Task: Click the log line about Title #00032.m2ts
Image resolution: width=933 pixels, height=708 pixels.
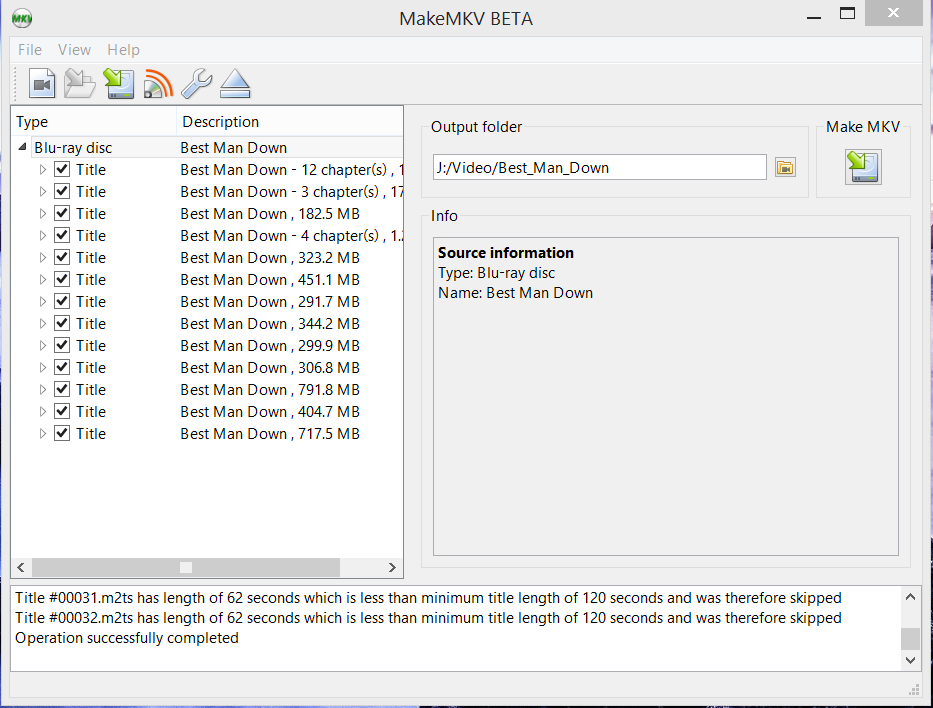Action: (428, 618)
